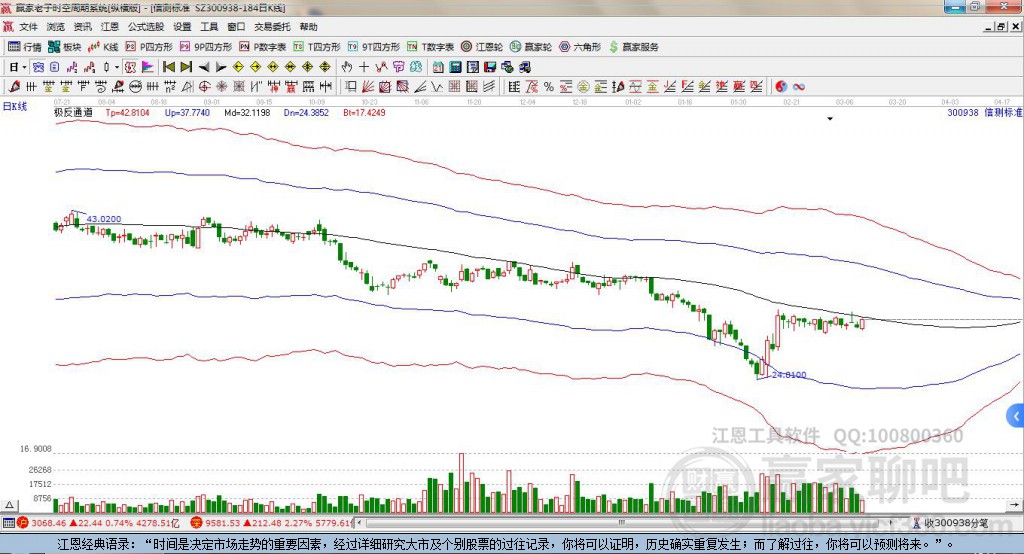Image resolution: width=1024 pixels, height=554 pixels.
Task: Open the 公式选股 menu
Action: [x=146, y=27]
